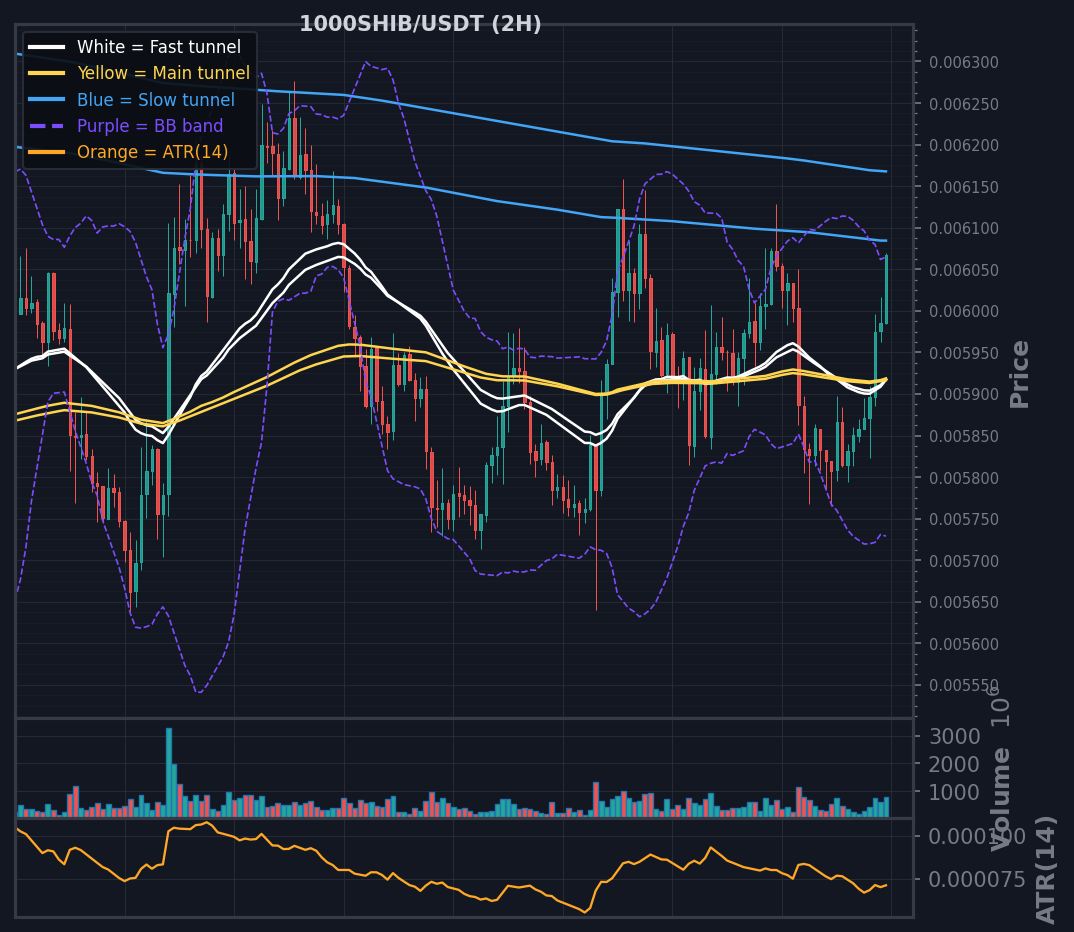Click the tallest volume spike bar
Image resolution: width=1074 pixels, height=932 pixels.
(x=169, y=772)
